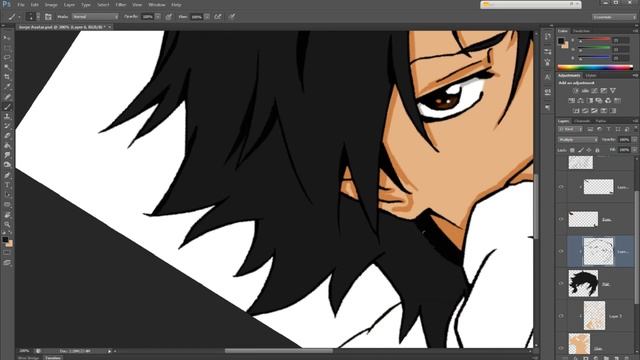The height and width of the screenshot is (360, 640).
Task: Click the red channel slider in Color panel
Action: pyautogui.click(x=594, y=40)
